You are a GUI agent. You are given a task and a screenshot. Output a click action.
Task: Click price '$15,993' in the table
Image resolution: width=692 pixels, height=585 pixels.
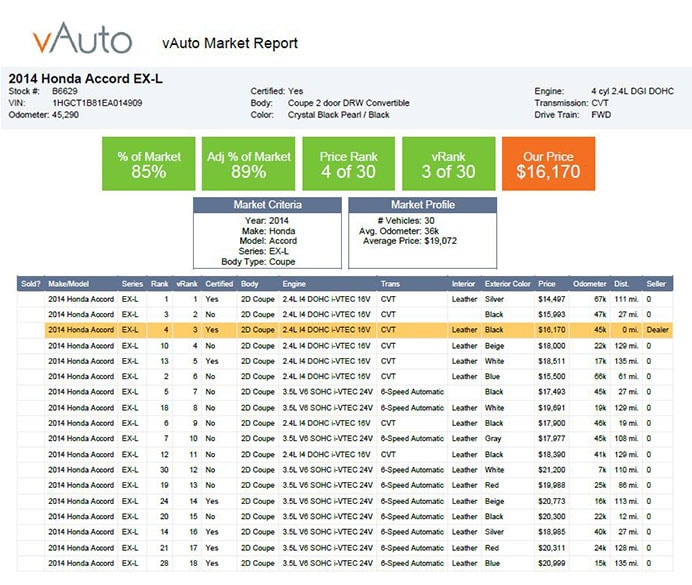552,315
